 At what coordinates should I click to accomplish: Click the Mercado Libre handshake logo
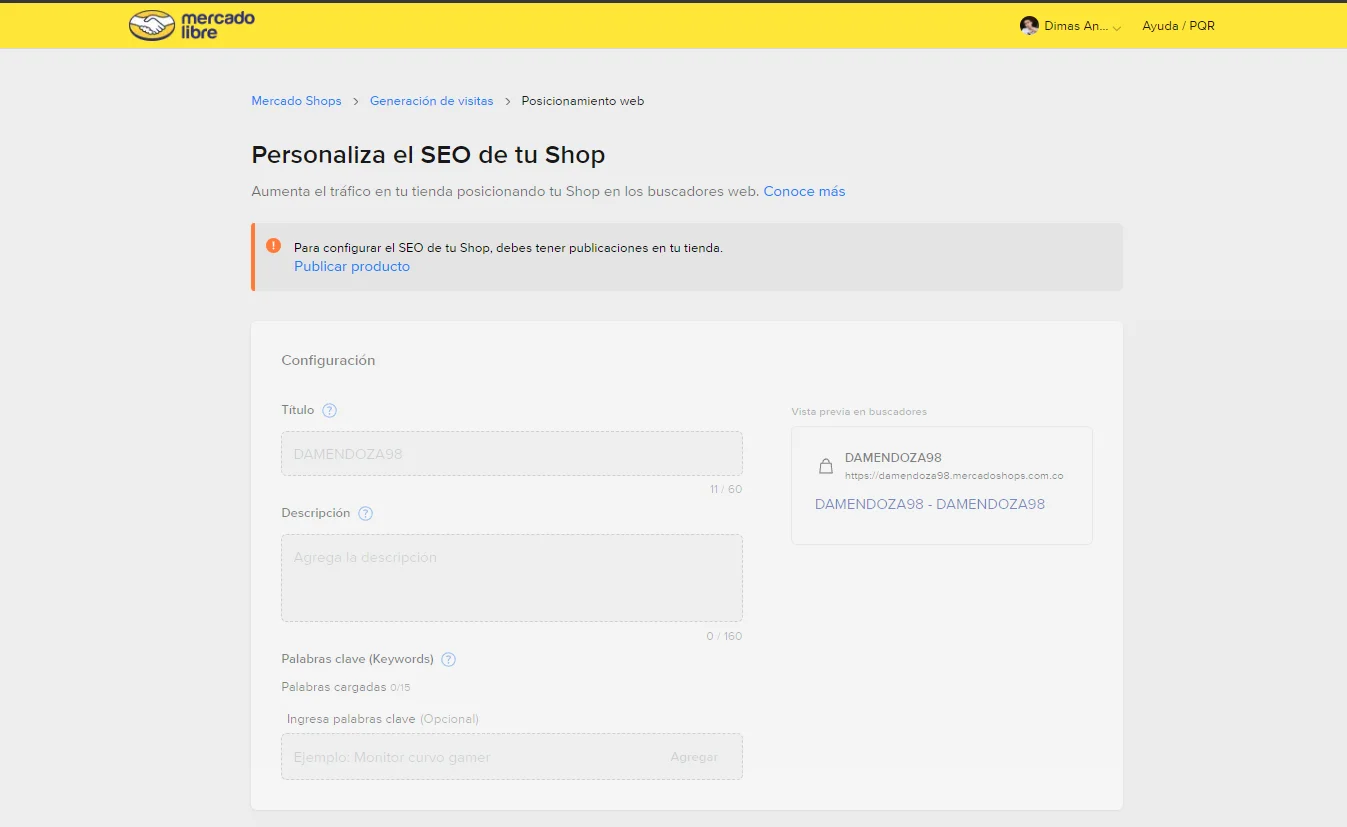[150, 24]
